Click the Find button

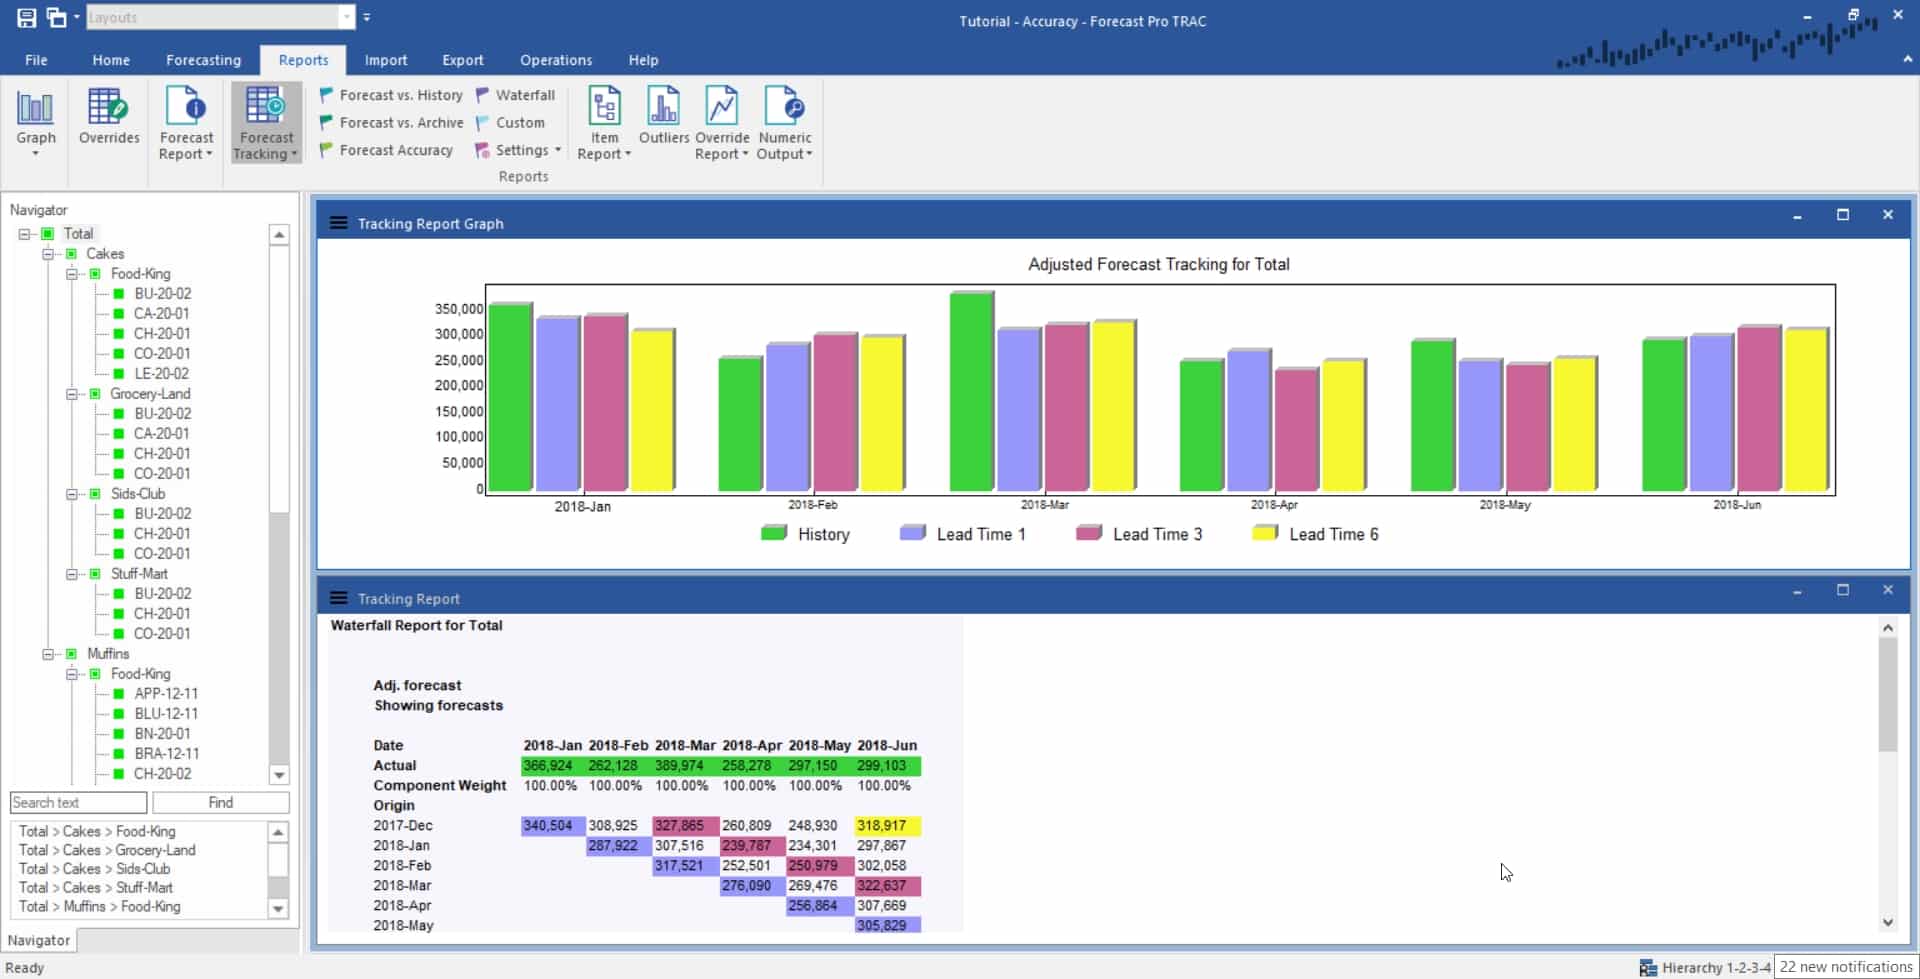220,802
